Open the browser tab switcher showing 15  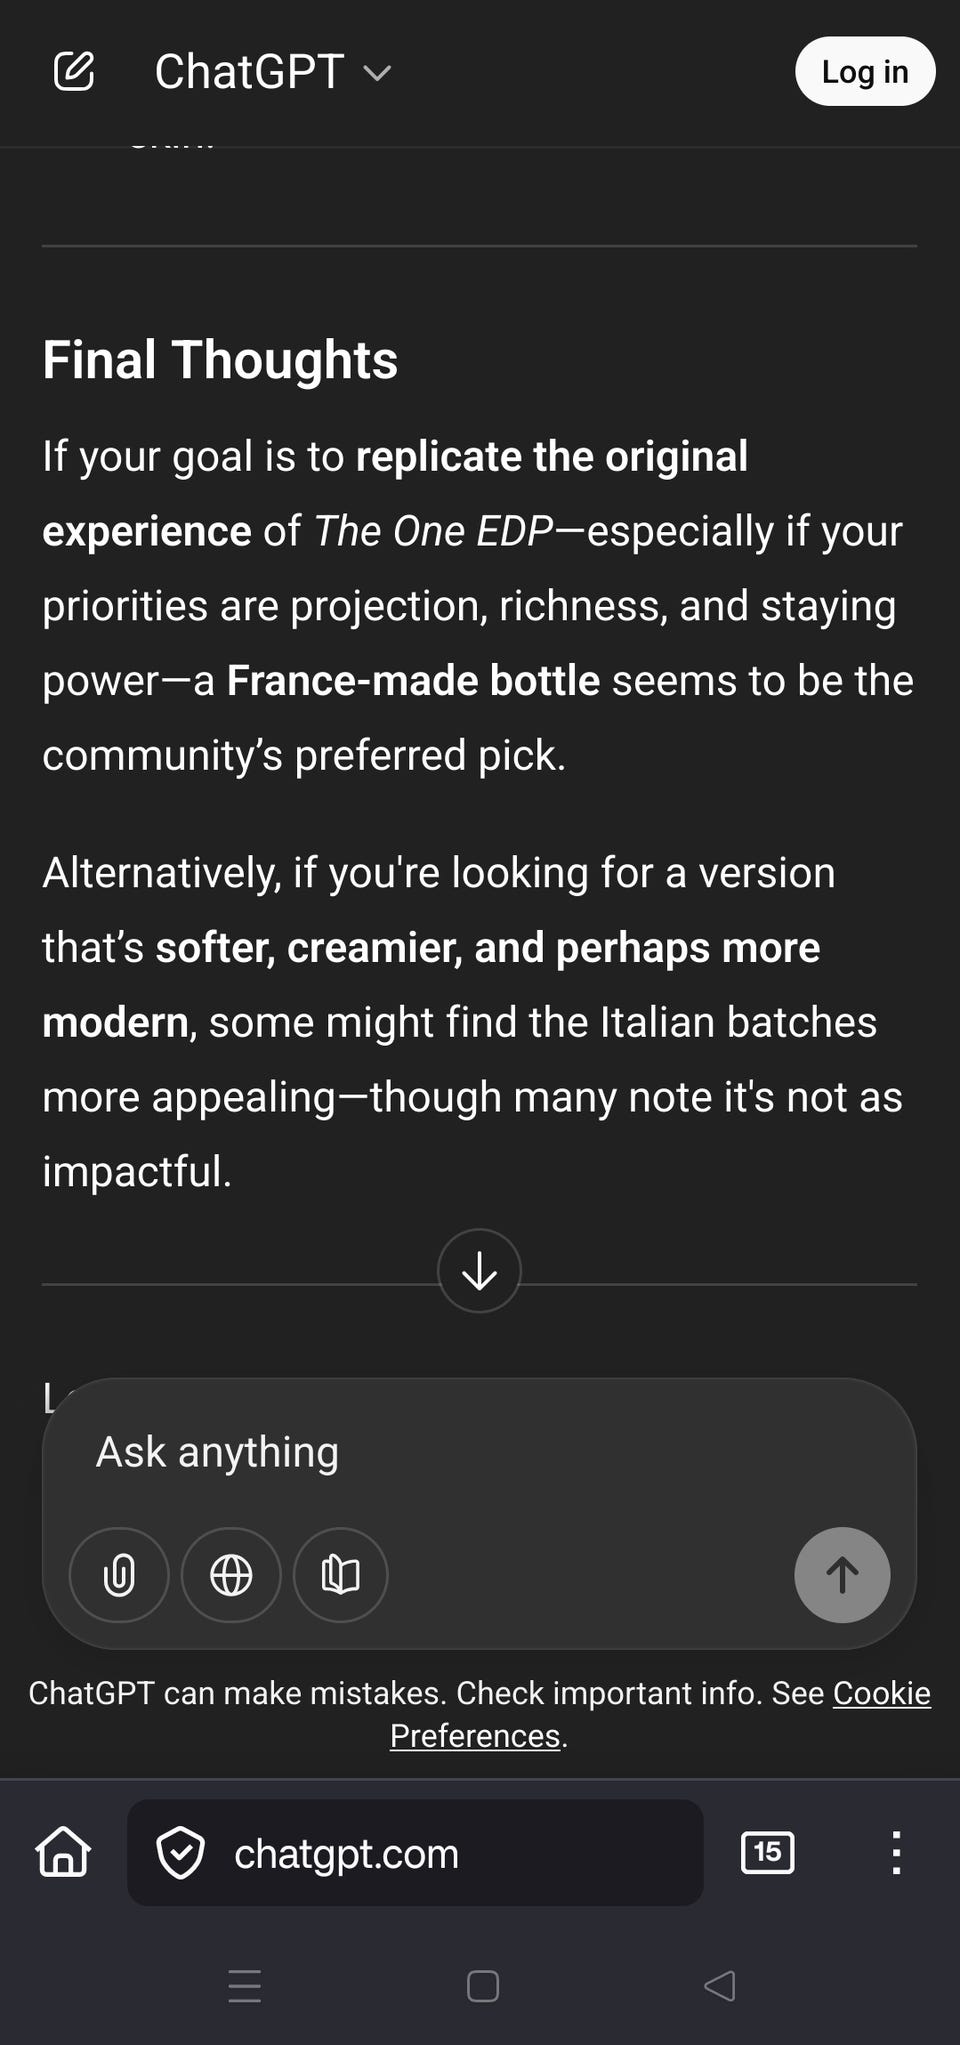coord(767,1853)
